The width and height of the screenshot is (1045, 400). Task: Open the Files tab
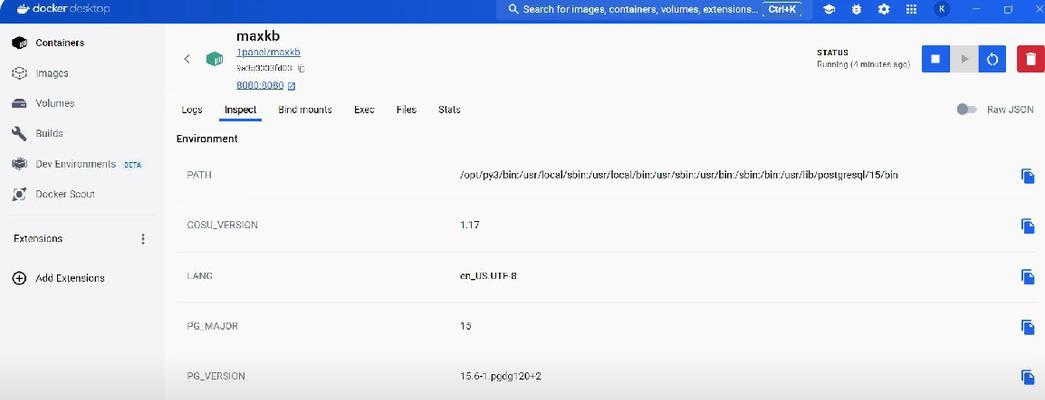406,109
